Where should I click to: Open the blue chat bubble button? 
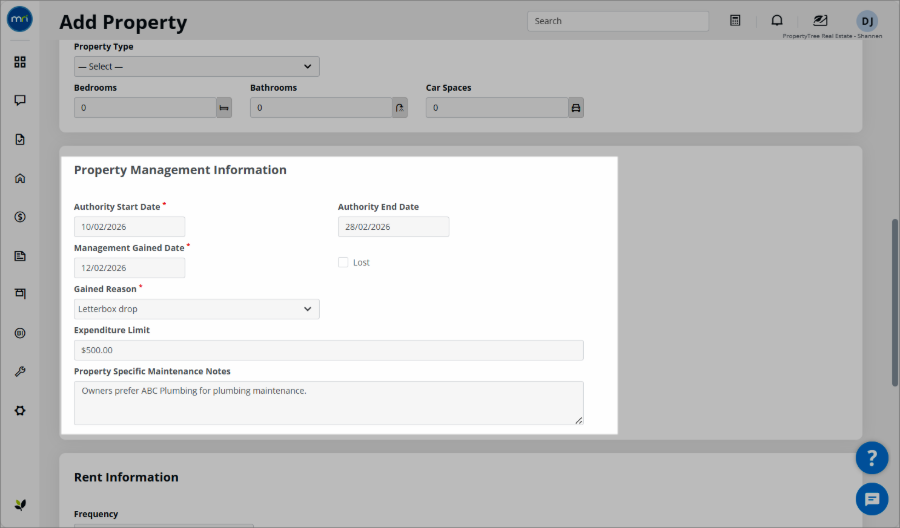point(872,499)
